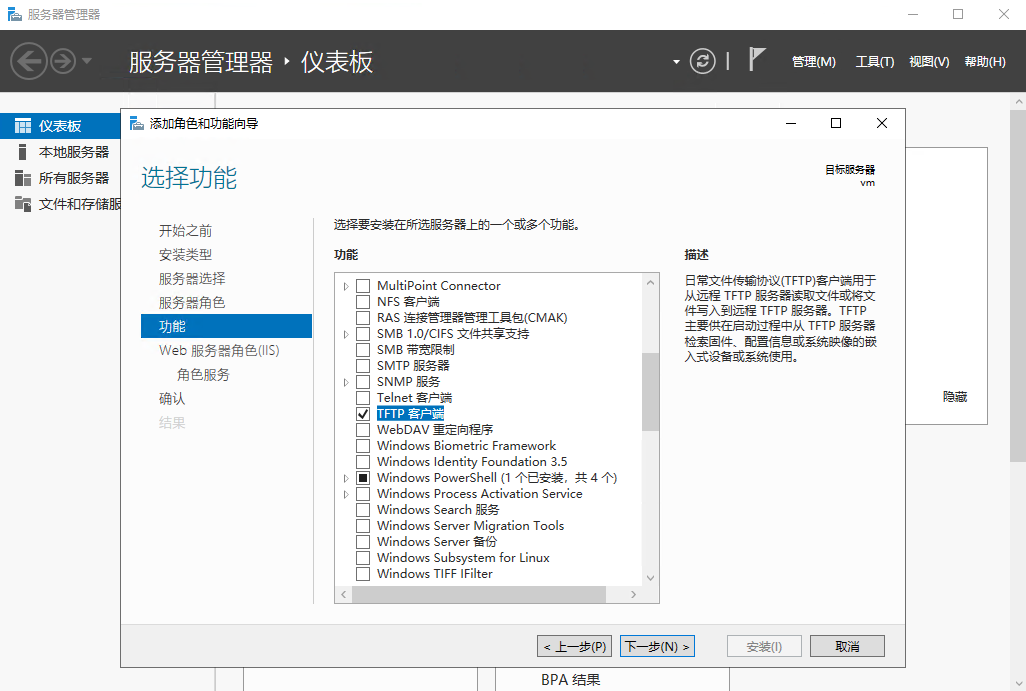
Task: Open the 工具(T) menu
Action: 874,62
